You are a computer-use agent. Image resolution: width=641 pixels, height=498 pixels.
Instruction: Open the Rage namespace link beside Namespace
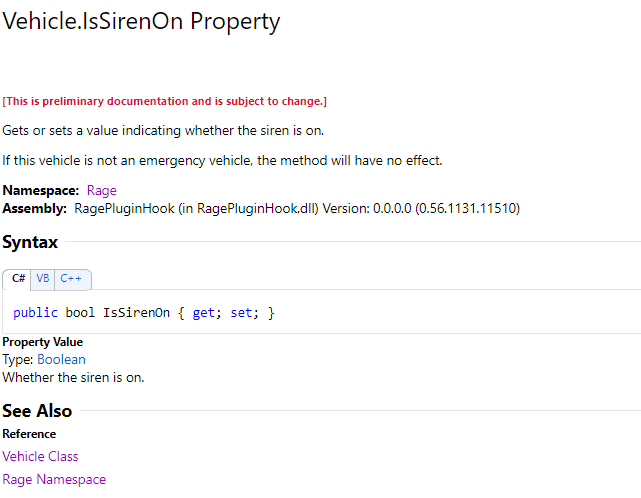click(x=101, y=190)
